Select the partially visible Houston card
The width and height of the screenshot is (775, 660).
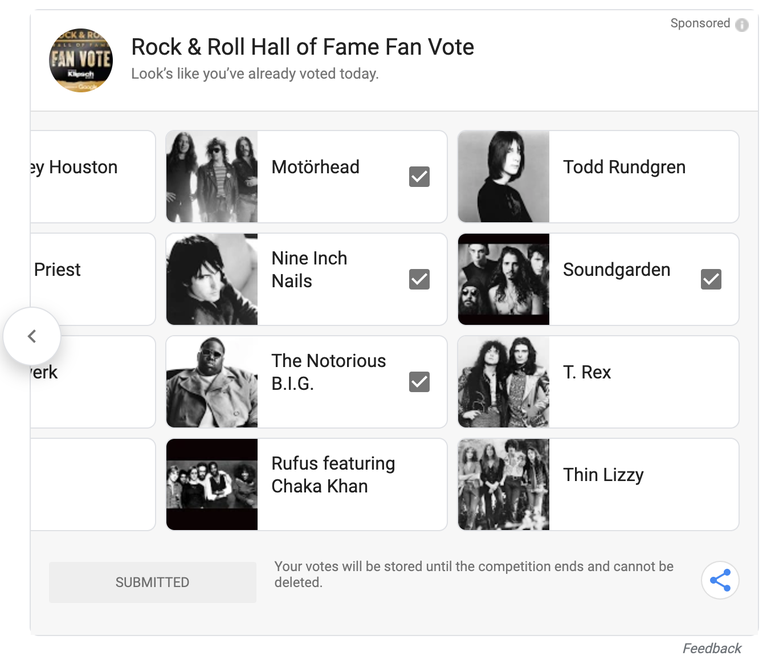point(92,177)
